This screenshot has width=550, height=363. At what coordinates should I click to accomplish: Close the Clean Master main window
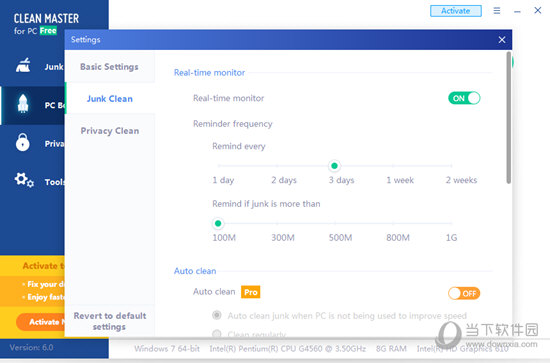pyautogui.click(x=537, y=11)
